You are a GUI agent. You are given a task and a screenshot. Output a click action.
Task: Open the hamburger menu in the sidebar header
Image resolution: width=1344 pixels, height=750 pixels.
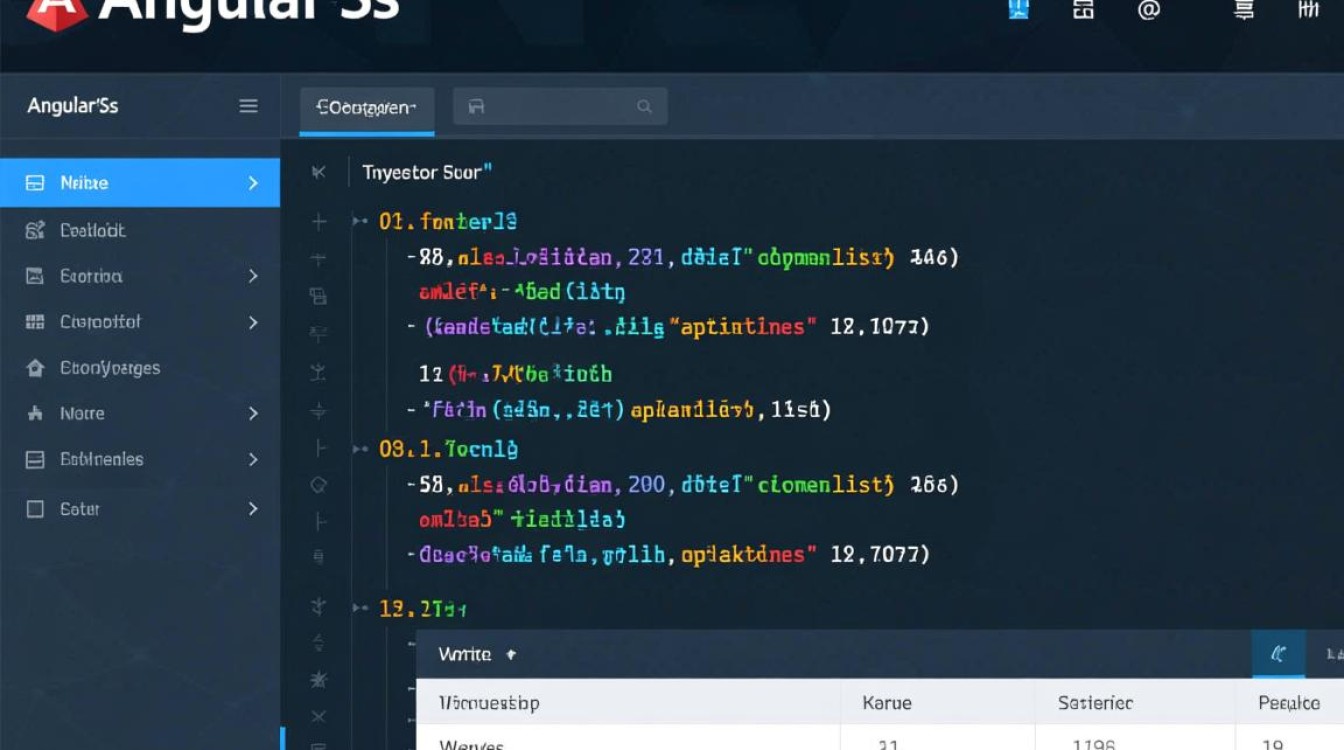click(249, 106)
